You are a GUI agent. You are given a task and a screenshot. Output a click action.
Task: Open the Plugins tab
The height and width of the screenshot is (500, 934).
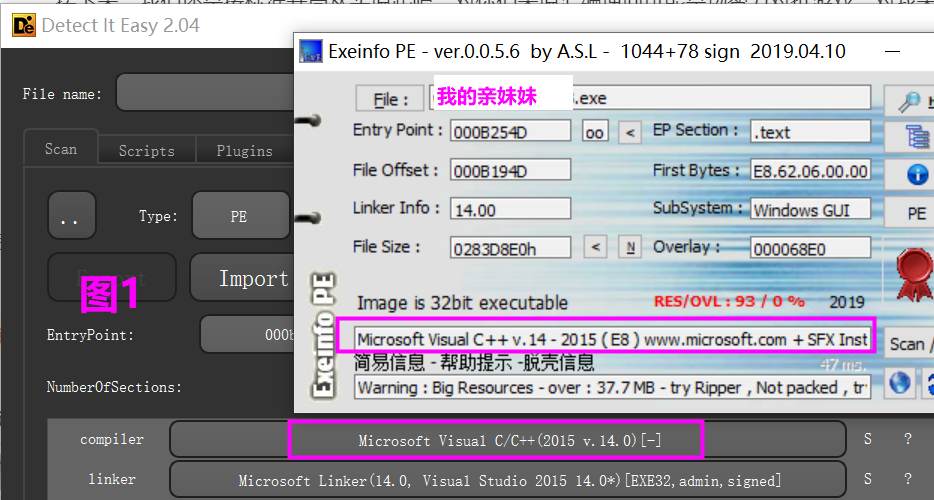pos(244,151)
